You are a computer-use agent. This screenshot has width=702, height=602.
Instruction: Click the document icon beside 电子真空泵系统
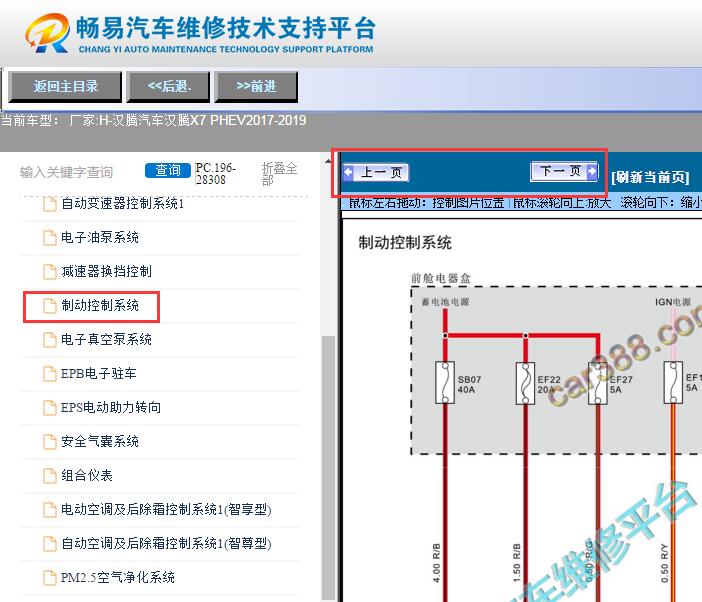(50, 340)
